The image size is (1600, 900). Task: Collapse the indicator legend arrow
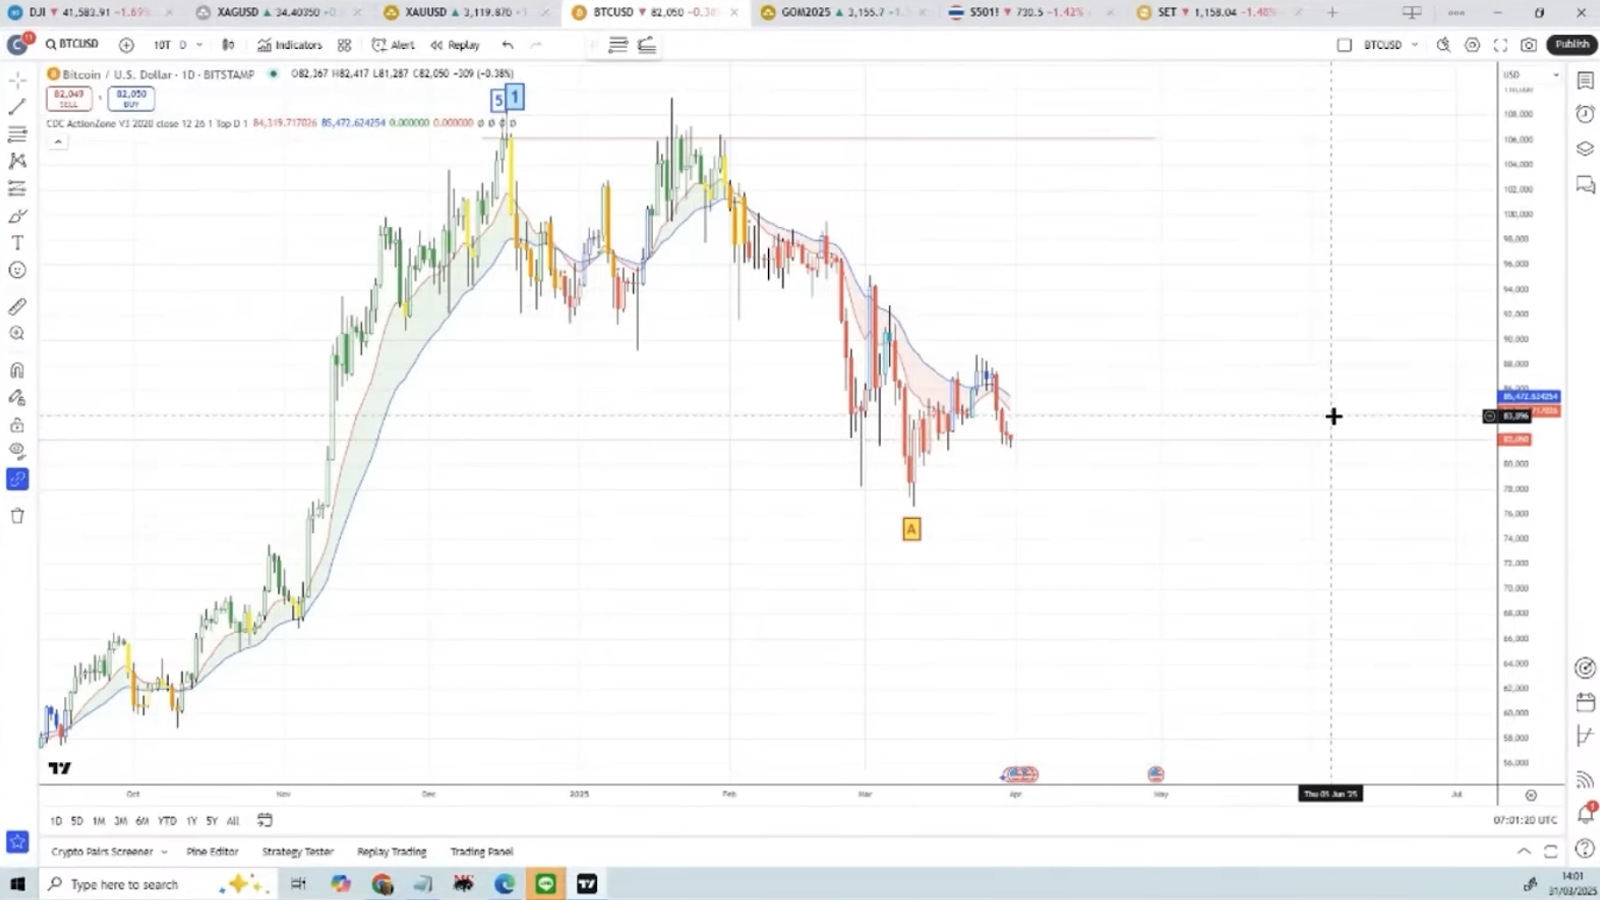(58, 142)
